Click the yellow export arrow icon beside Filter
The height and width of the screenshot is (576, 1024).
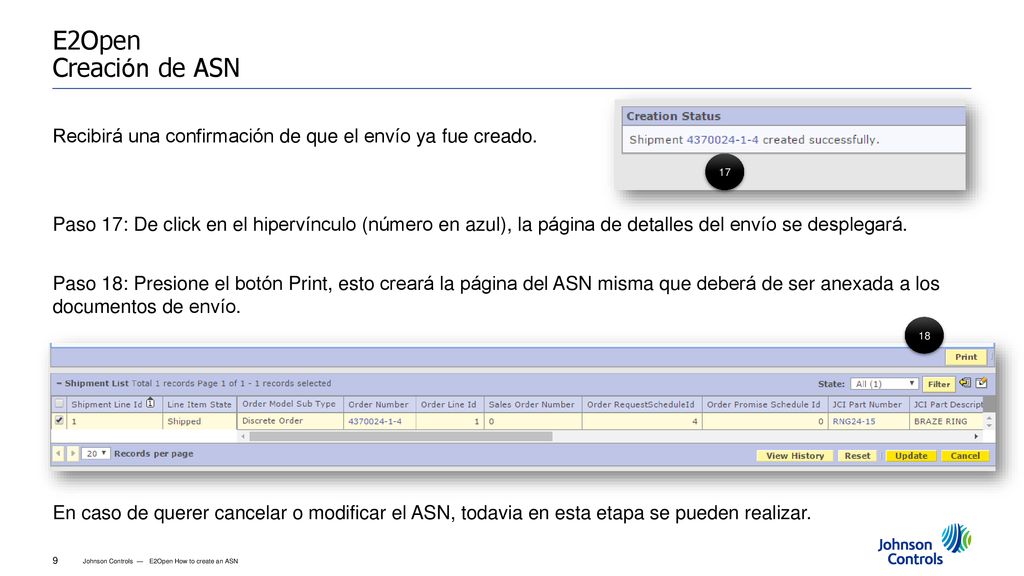pos(965,383)
